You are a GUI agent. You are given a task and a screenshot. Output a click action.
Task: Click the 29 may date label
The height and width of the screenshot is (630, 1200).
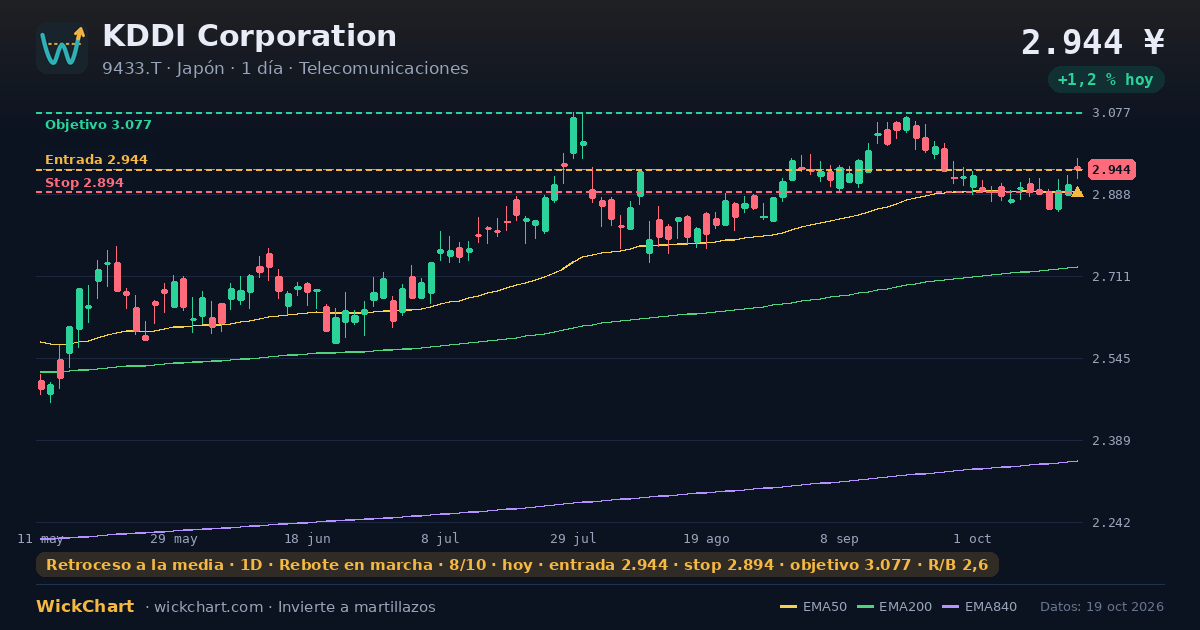click(174, 539)
